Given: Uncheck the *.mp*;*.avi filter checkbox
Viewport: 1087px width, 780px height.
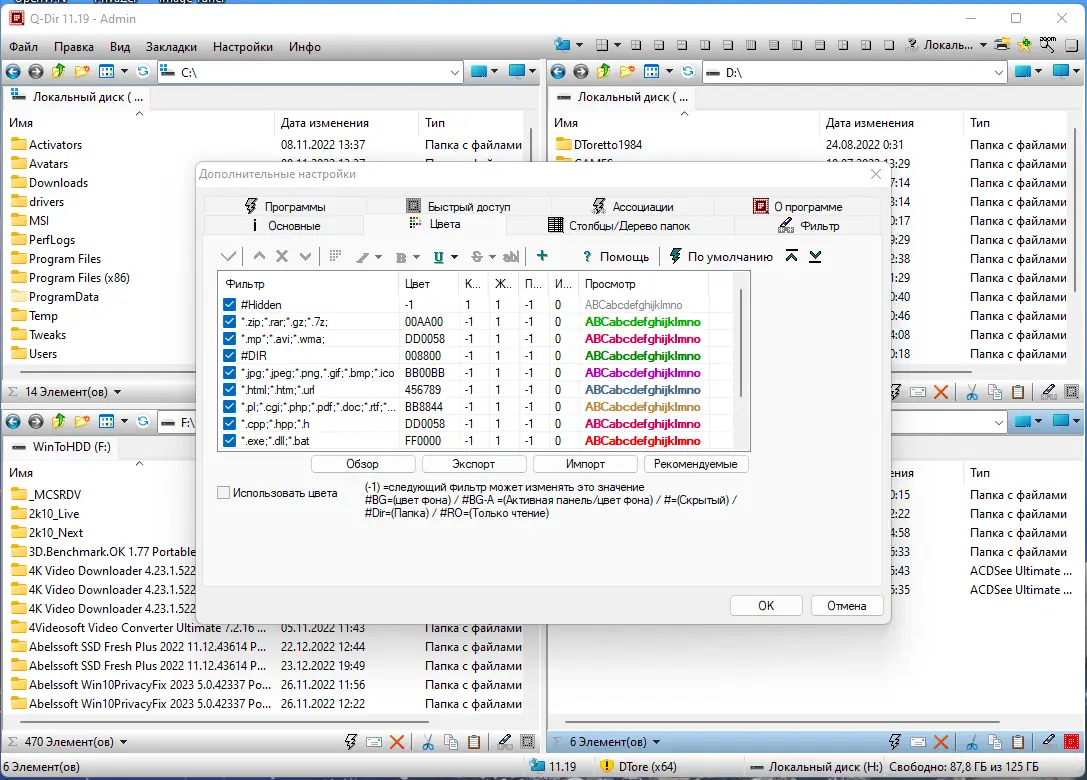Looking at the screenshot, I should pos(229,338).
